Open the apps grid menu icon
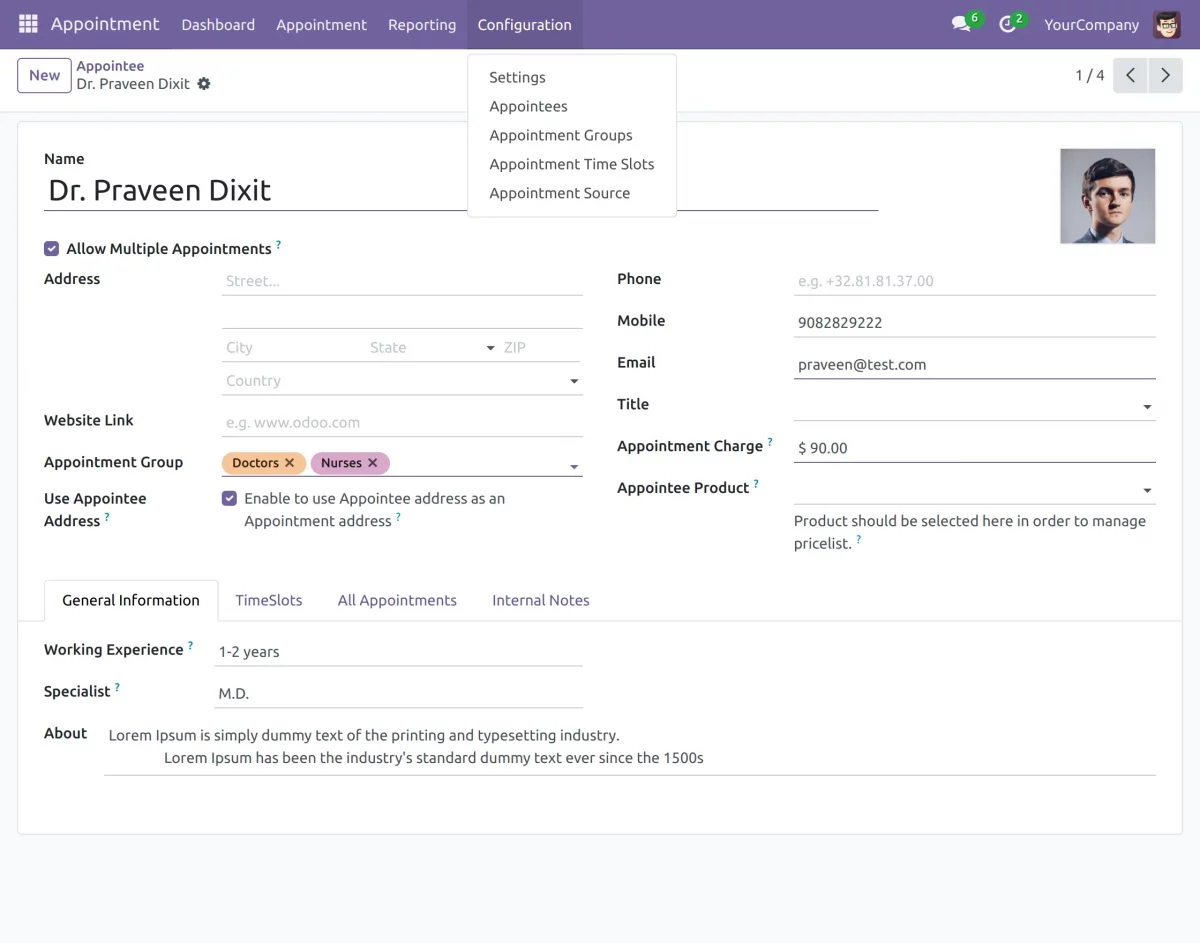 tap(28, 24)
